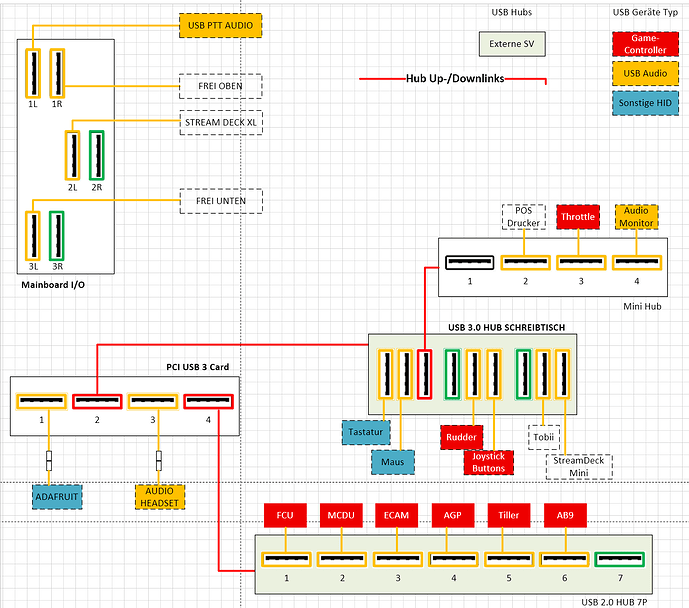689x608 pixels.
Task: Select the USB Audio legend swatch
Action: tap(645, 73)
